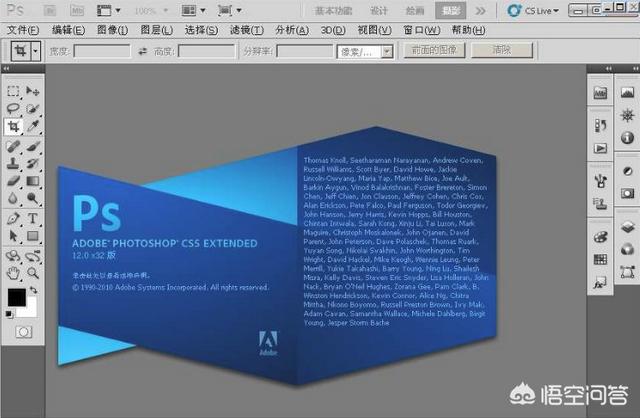Select the Hand tool
The width and height of the screenshot is (640, 418).
coord(13,273)
